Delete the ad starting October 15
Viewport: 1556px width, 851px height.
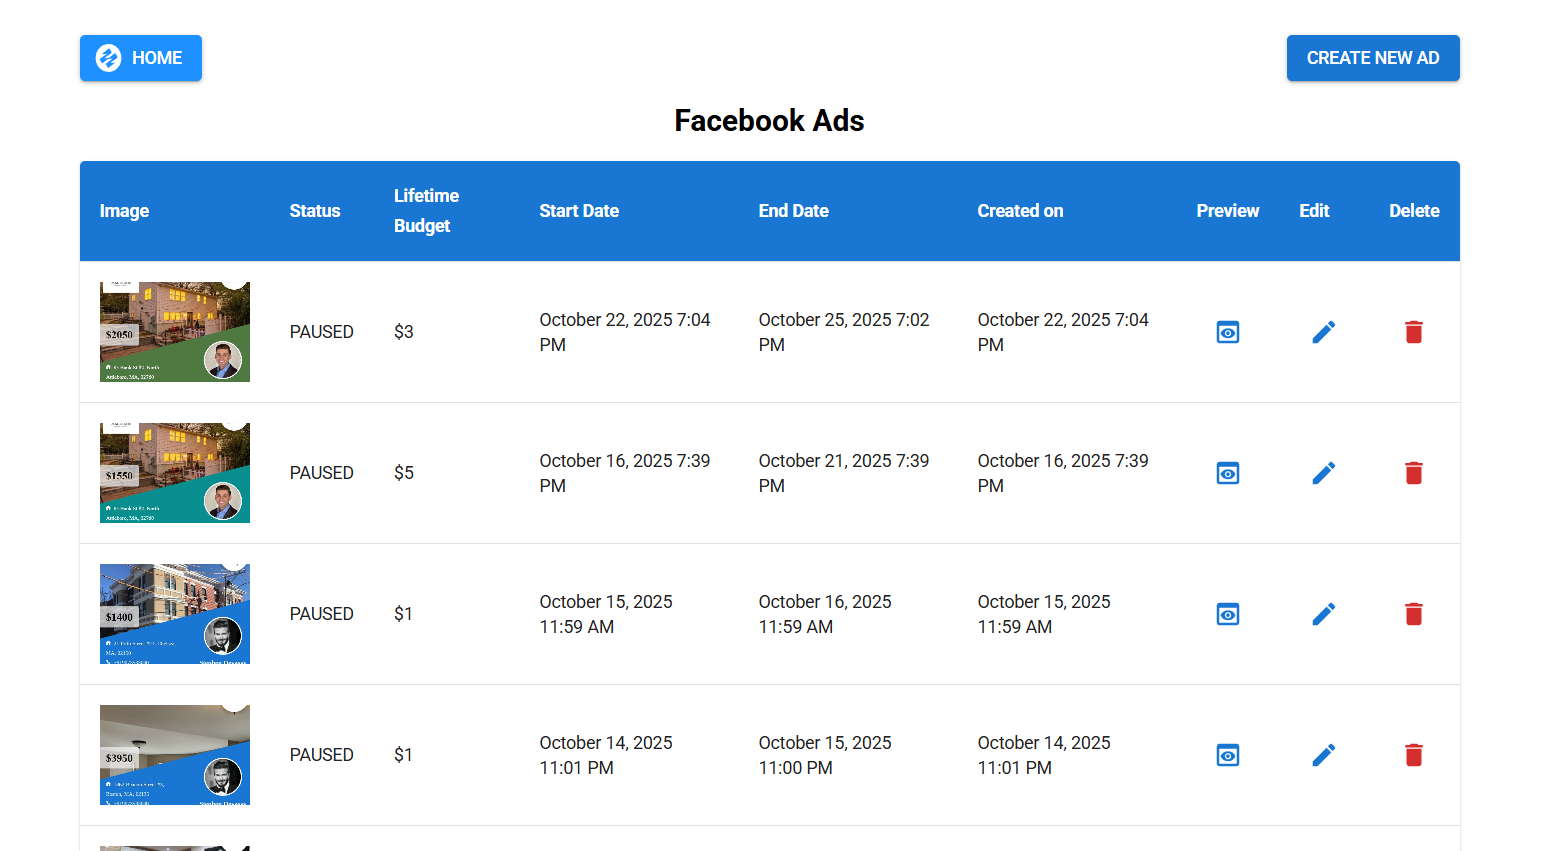tap(1413, 614)
